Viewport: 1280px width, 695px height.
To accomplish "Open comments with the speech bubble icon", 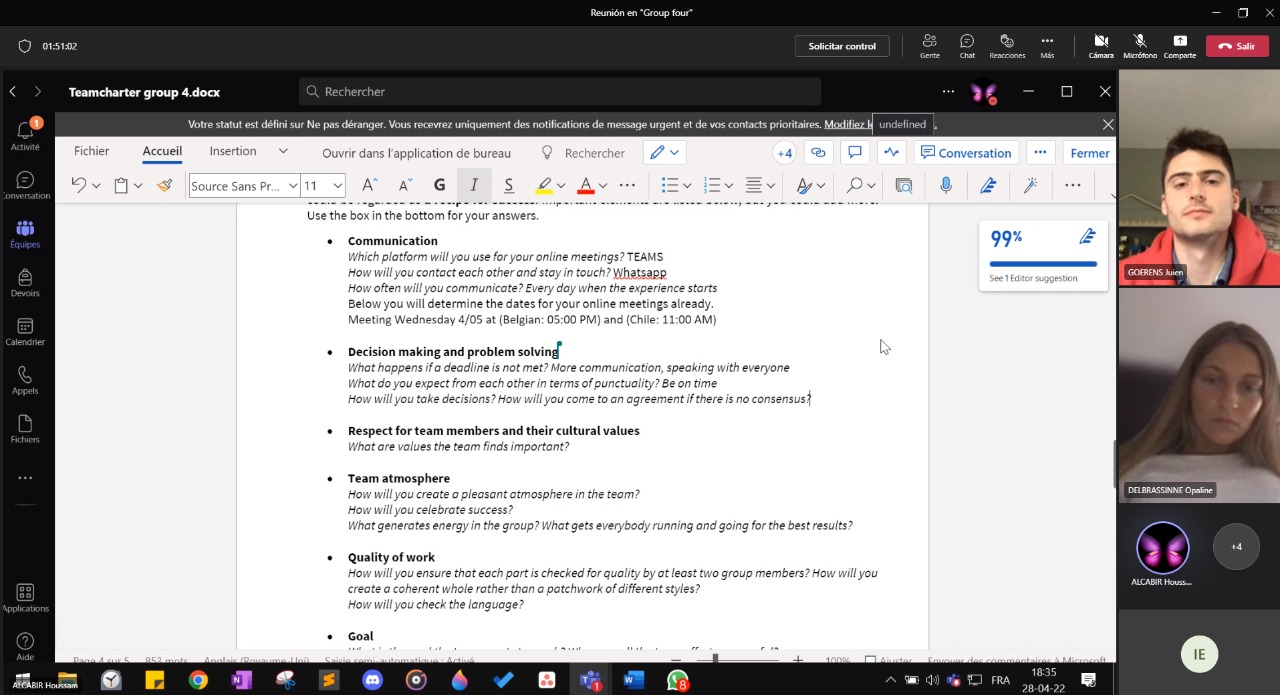I will [854, 152].
